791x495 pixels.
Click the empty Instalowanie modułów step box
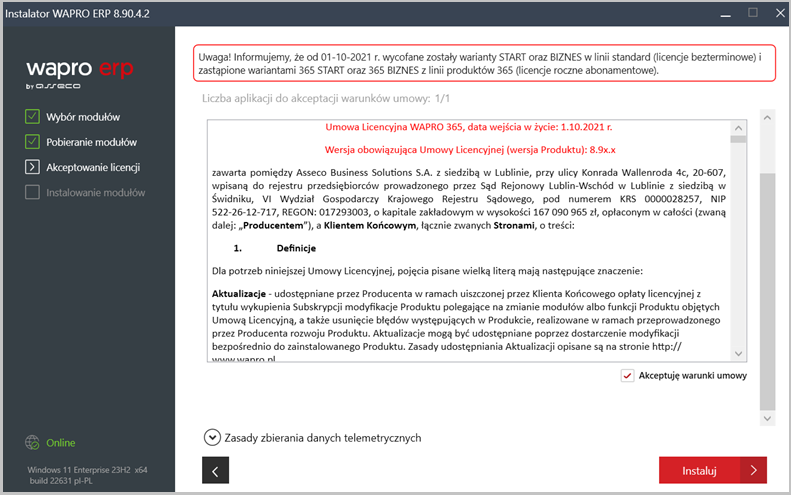click(x=32, y=192)
